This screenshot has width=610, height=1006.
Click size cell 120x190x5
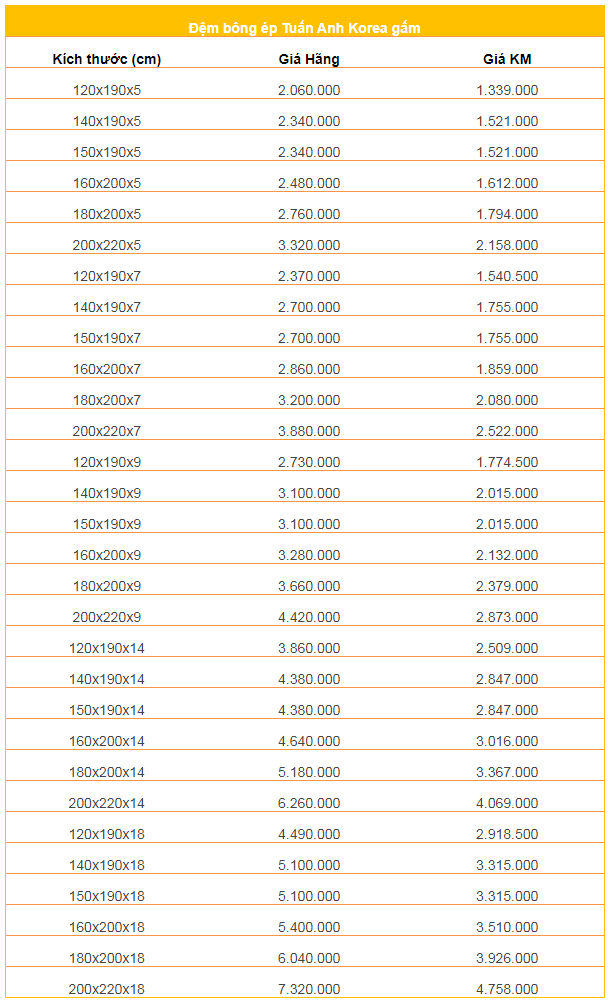point(106,90)
